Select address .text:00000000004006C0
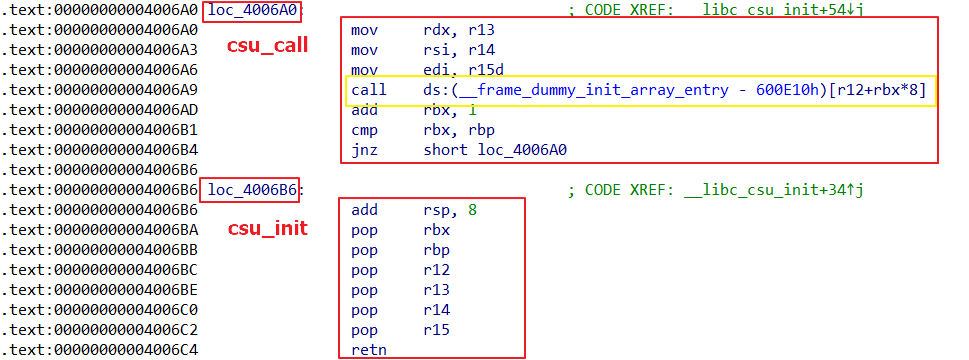The width and height of the screenshot is (969, 360). (x=100, y=310)
